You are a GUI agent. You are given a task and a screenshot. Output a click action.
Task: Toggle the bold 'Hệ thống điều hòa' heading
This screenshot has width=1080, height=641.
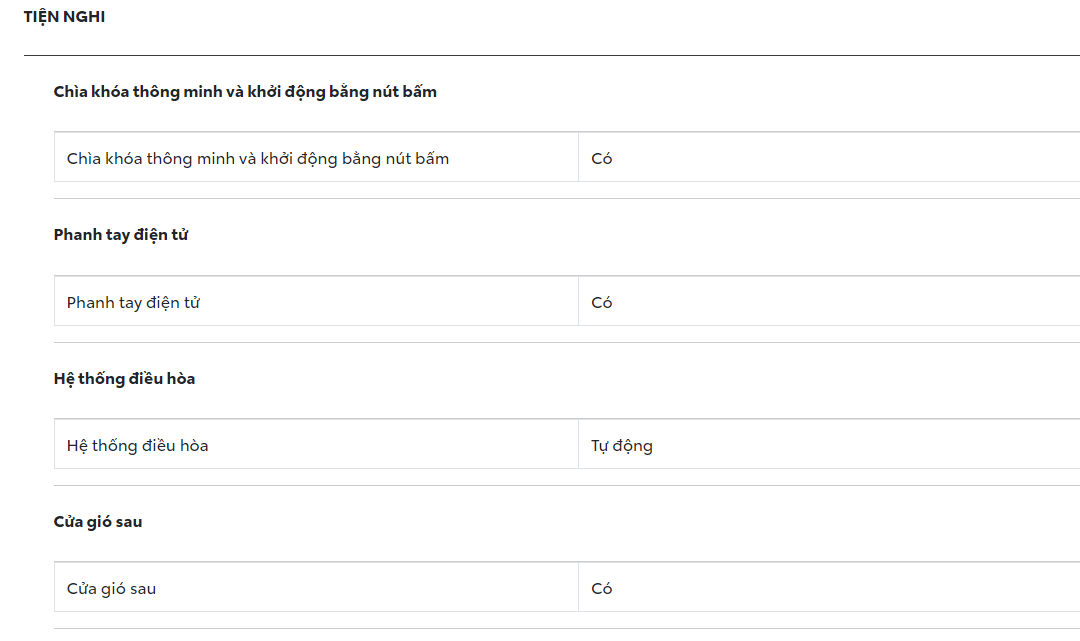[124, 379]
